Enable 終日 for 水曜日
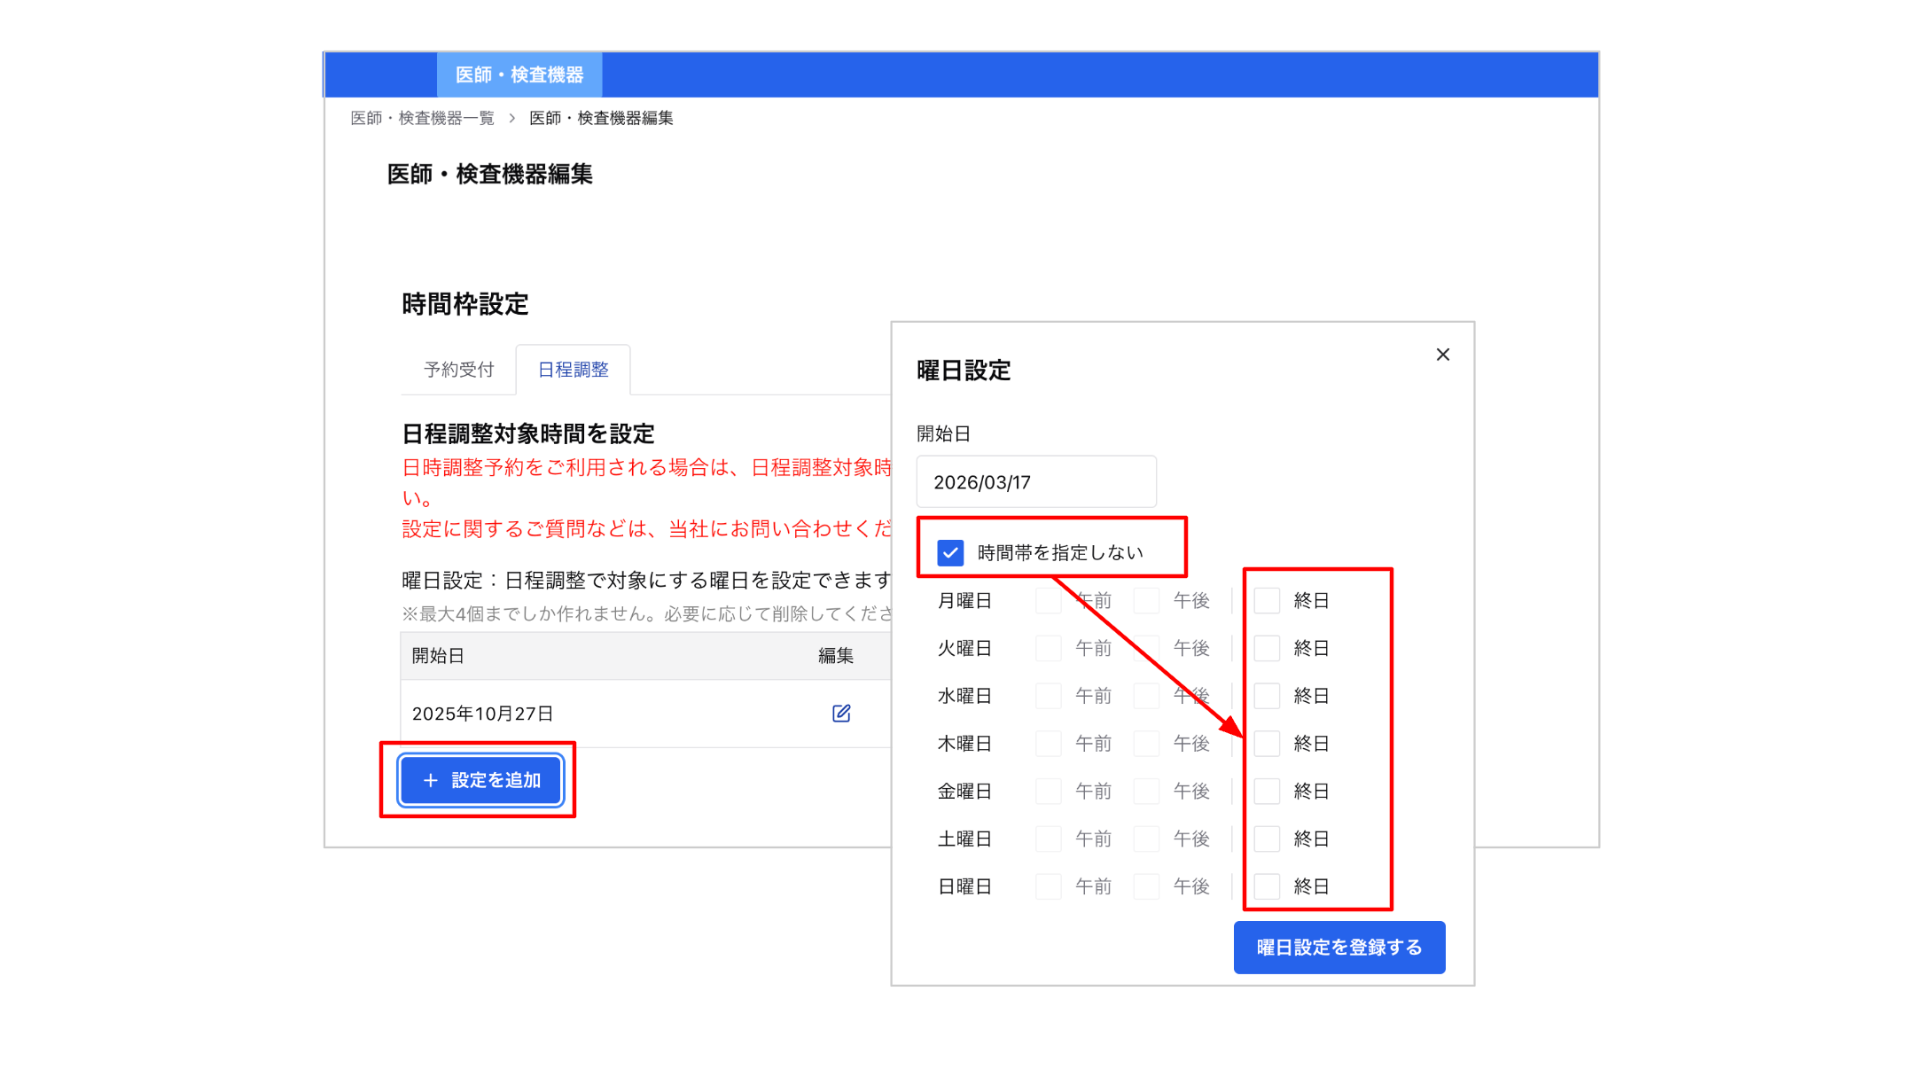The height and width of the screenshot is (1067, 1920). point(1267,696)
